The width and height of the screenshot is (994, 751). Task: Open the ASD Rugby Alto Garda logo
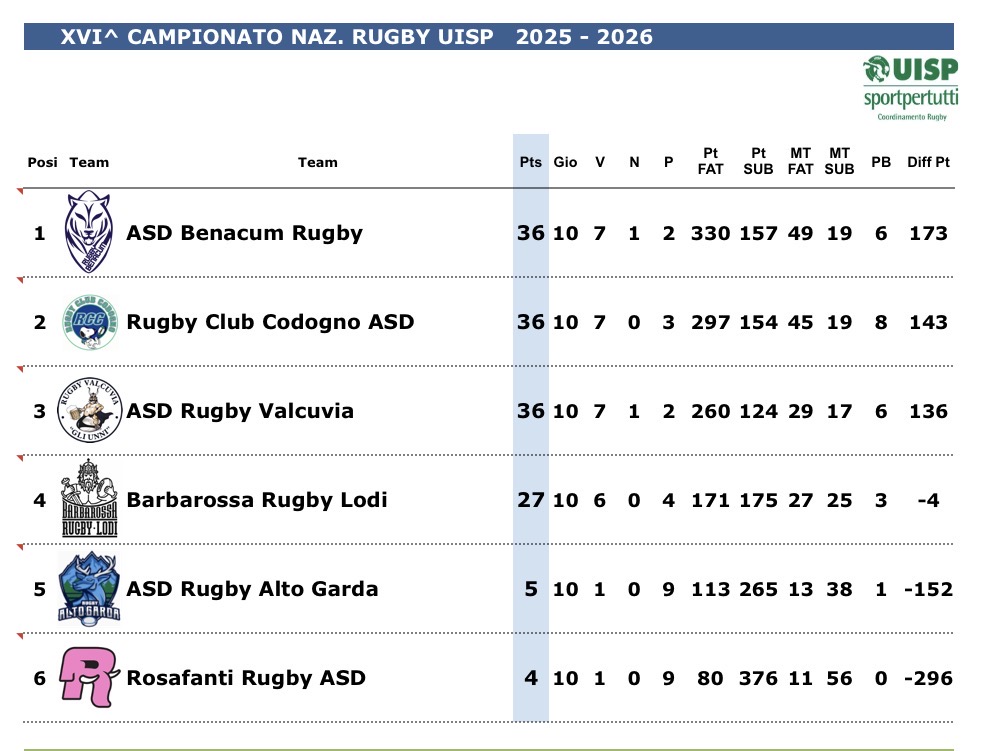tap(89, 588)
